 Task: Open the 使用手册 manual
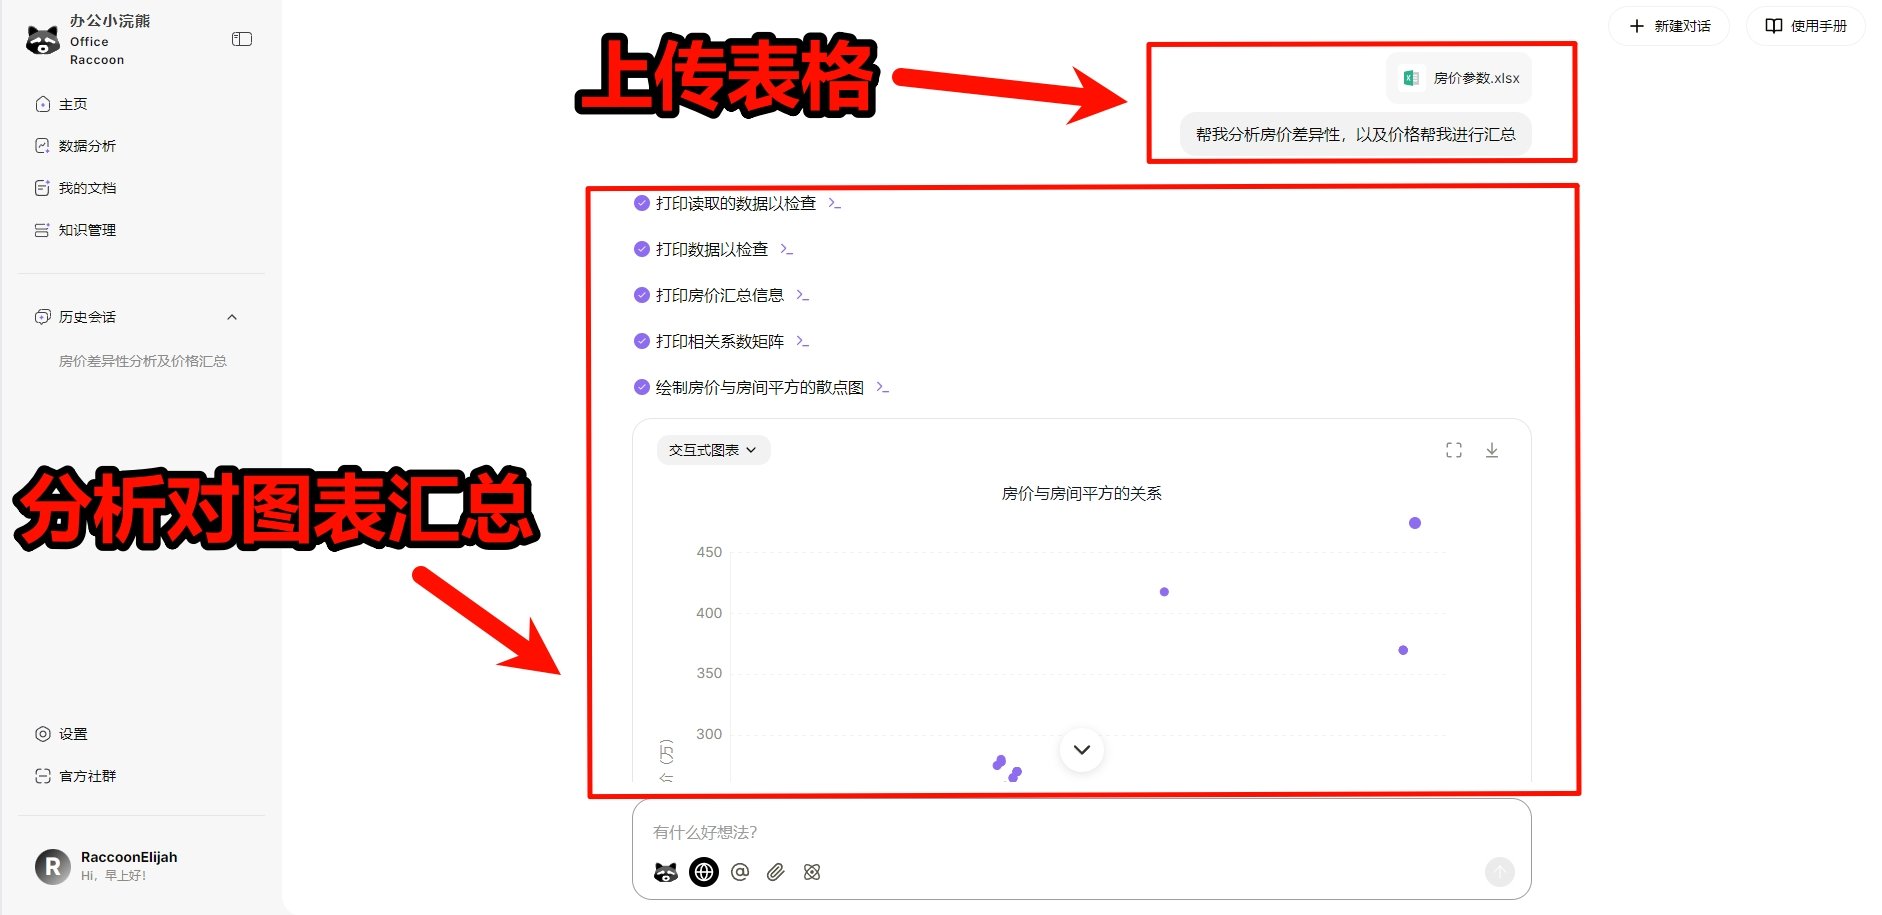coord(1806,26)
